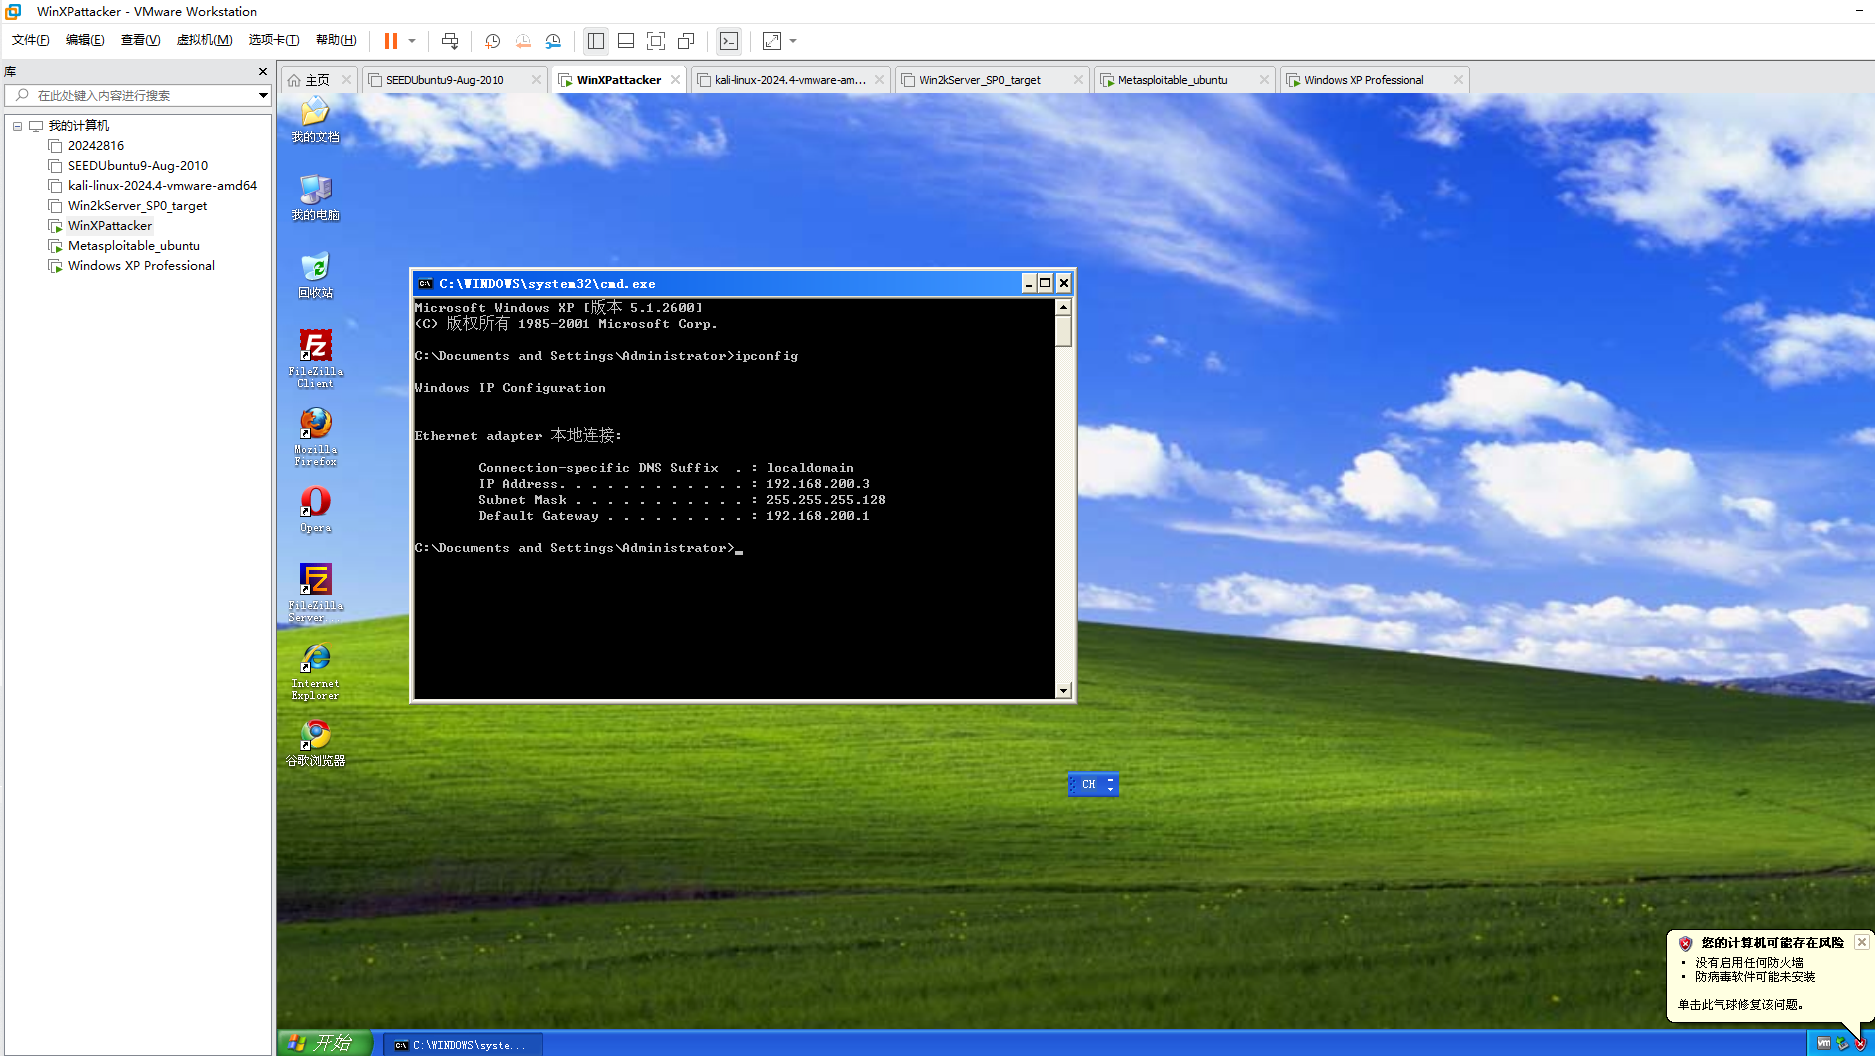This screenshot has height=1056, width=1875.
Task: Click the stretch guest display icon
Action: [772, 41]
